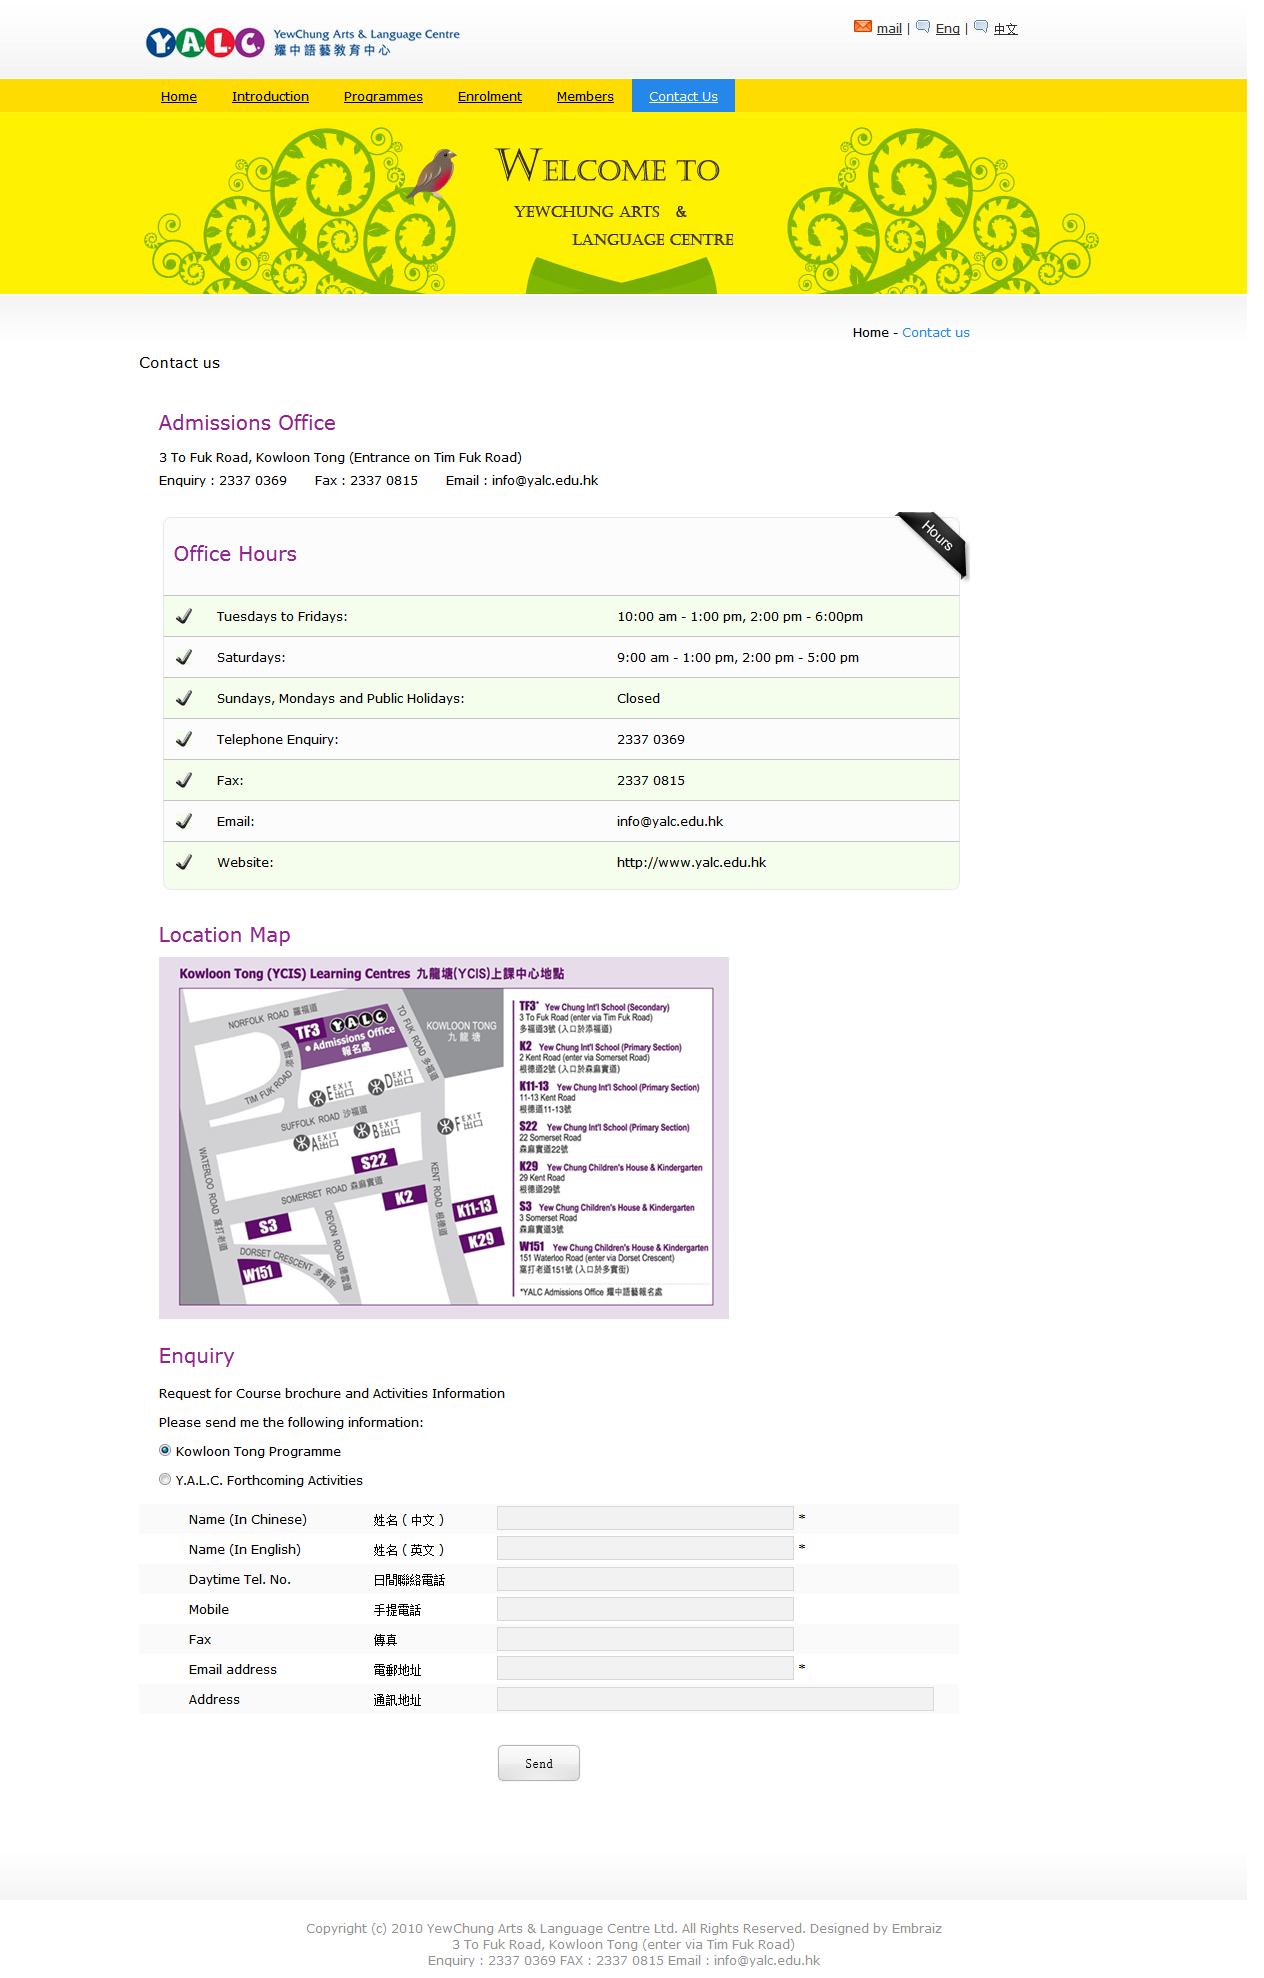Click the Chinese language speech bubble icon
The height and width of the screenshot is (1978, 1264).
[x=981, y=27]
